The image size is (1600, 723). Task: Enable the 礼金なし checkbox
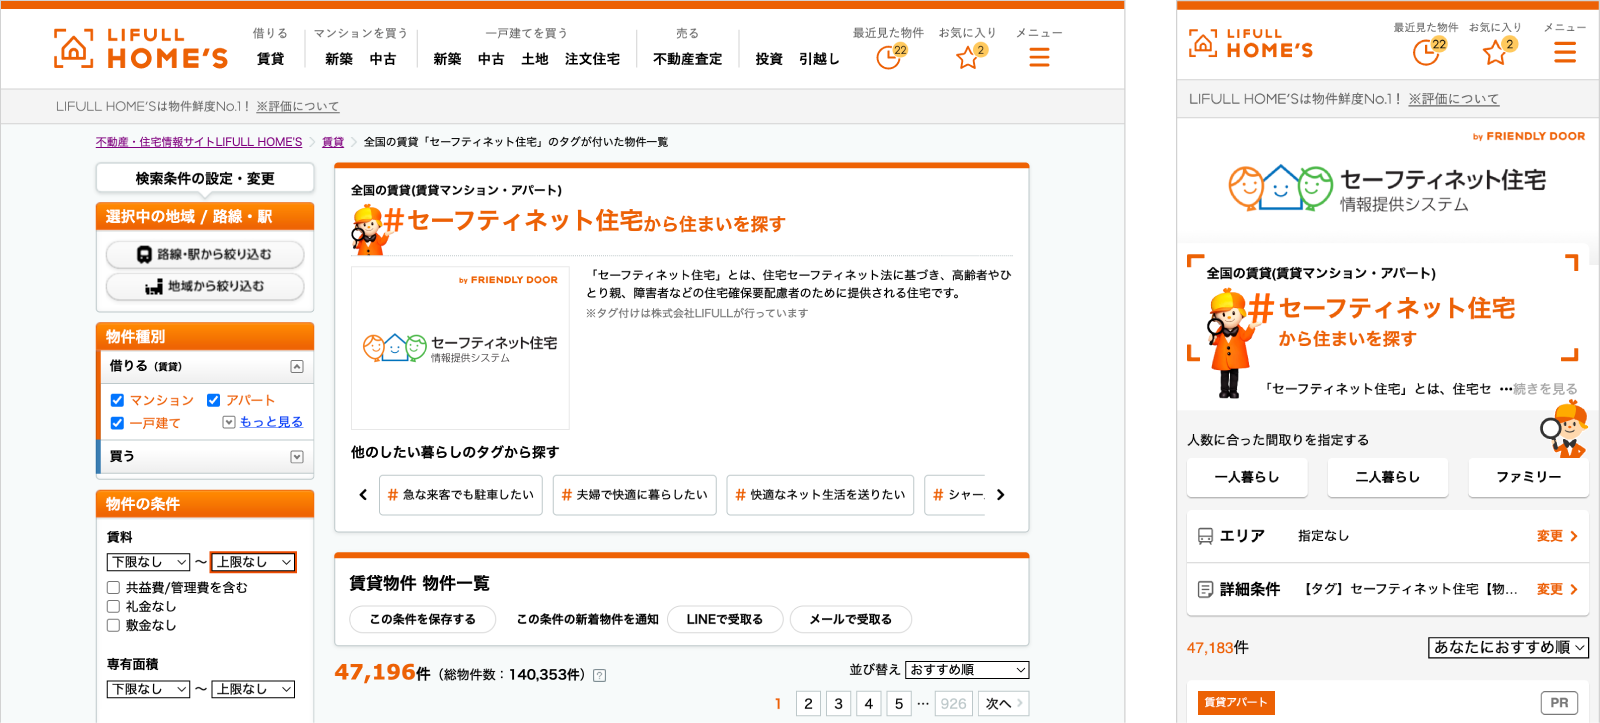[113, 606]
